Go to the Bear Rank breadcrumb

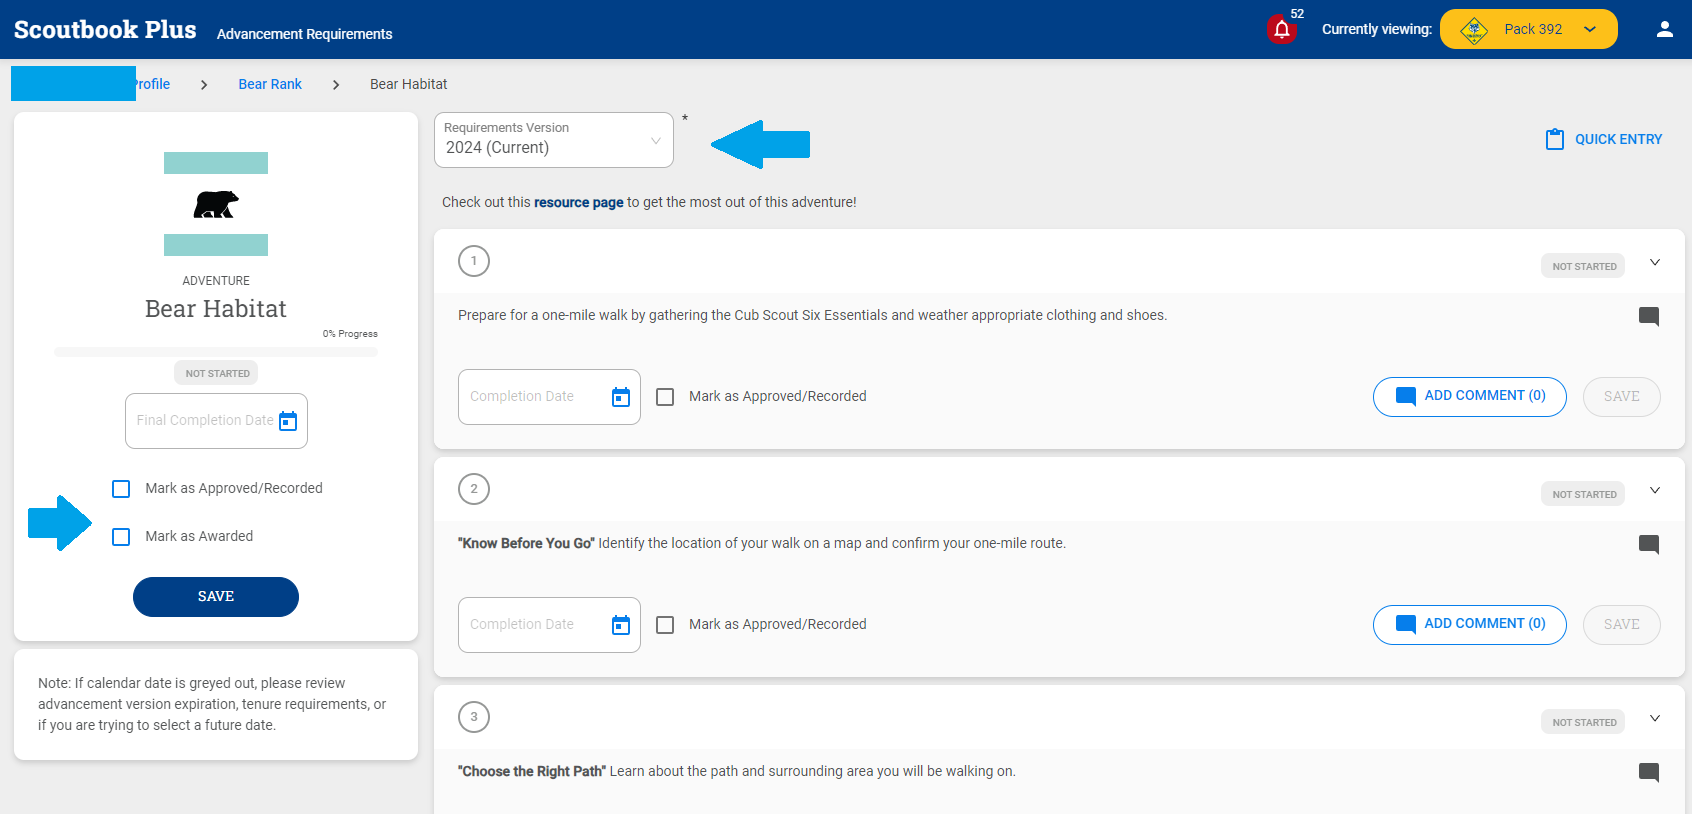(270, 84)
